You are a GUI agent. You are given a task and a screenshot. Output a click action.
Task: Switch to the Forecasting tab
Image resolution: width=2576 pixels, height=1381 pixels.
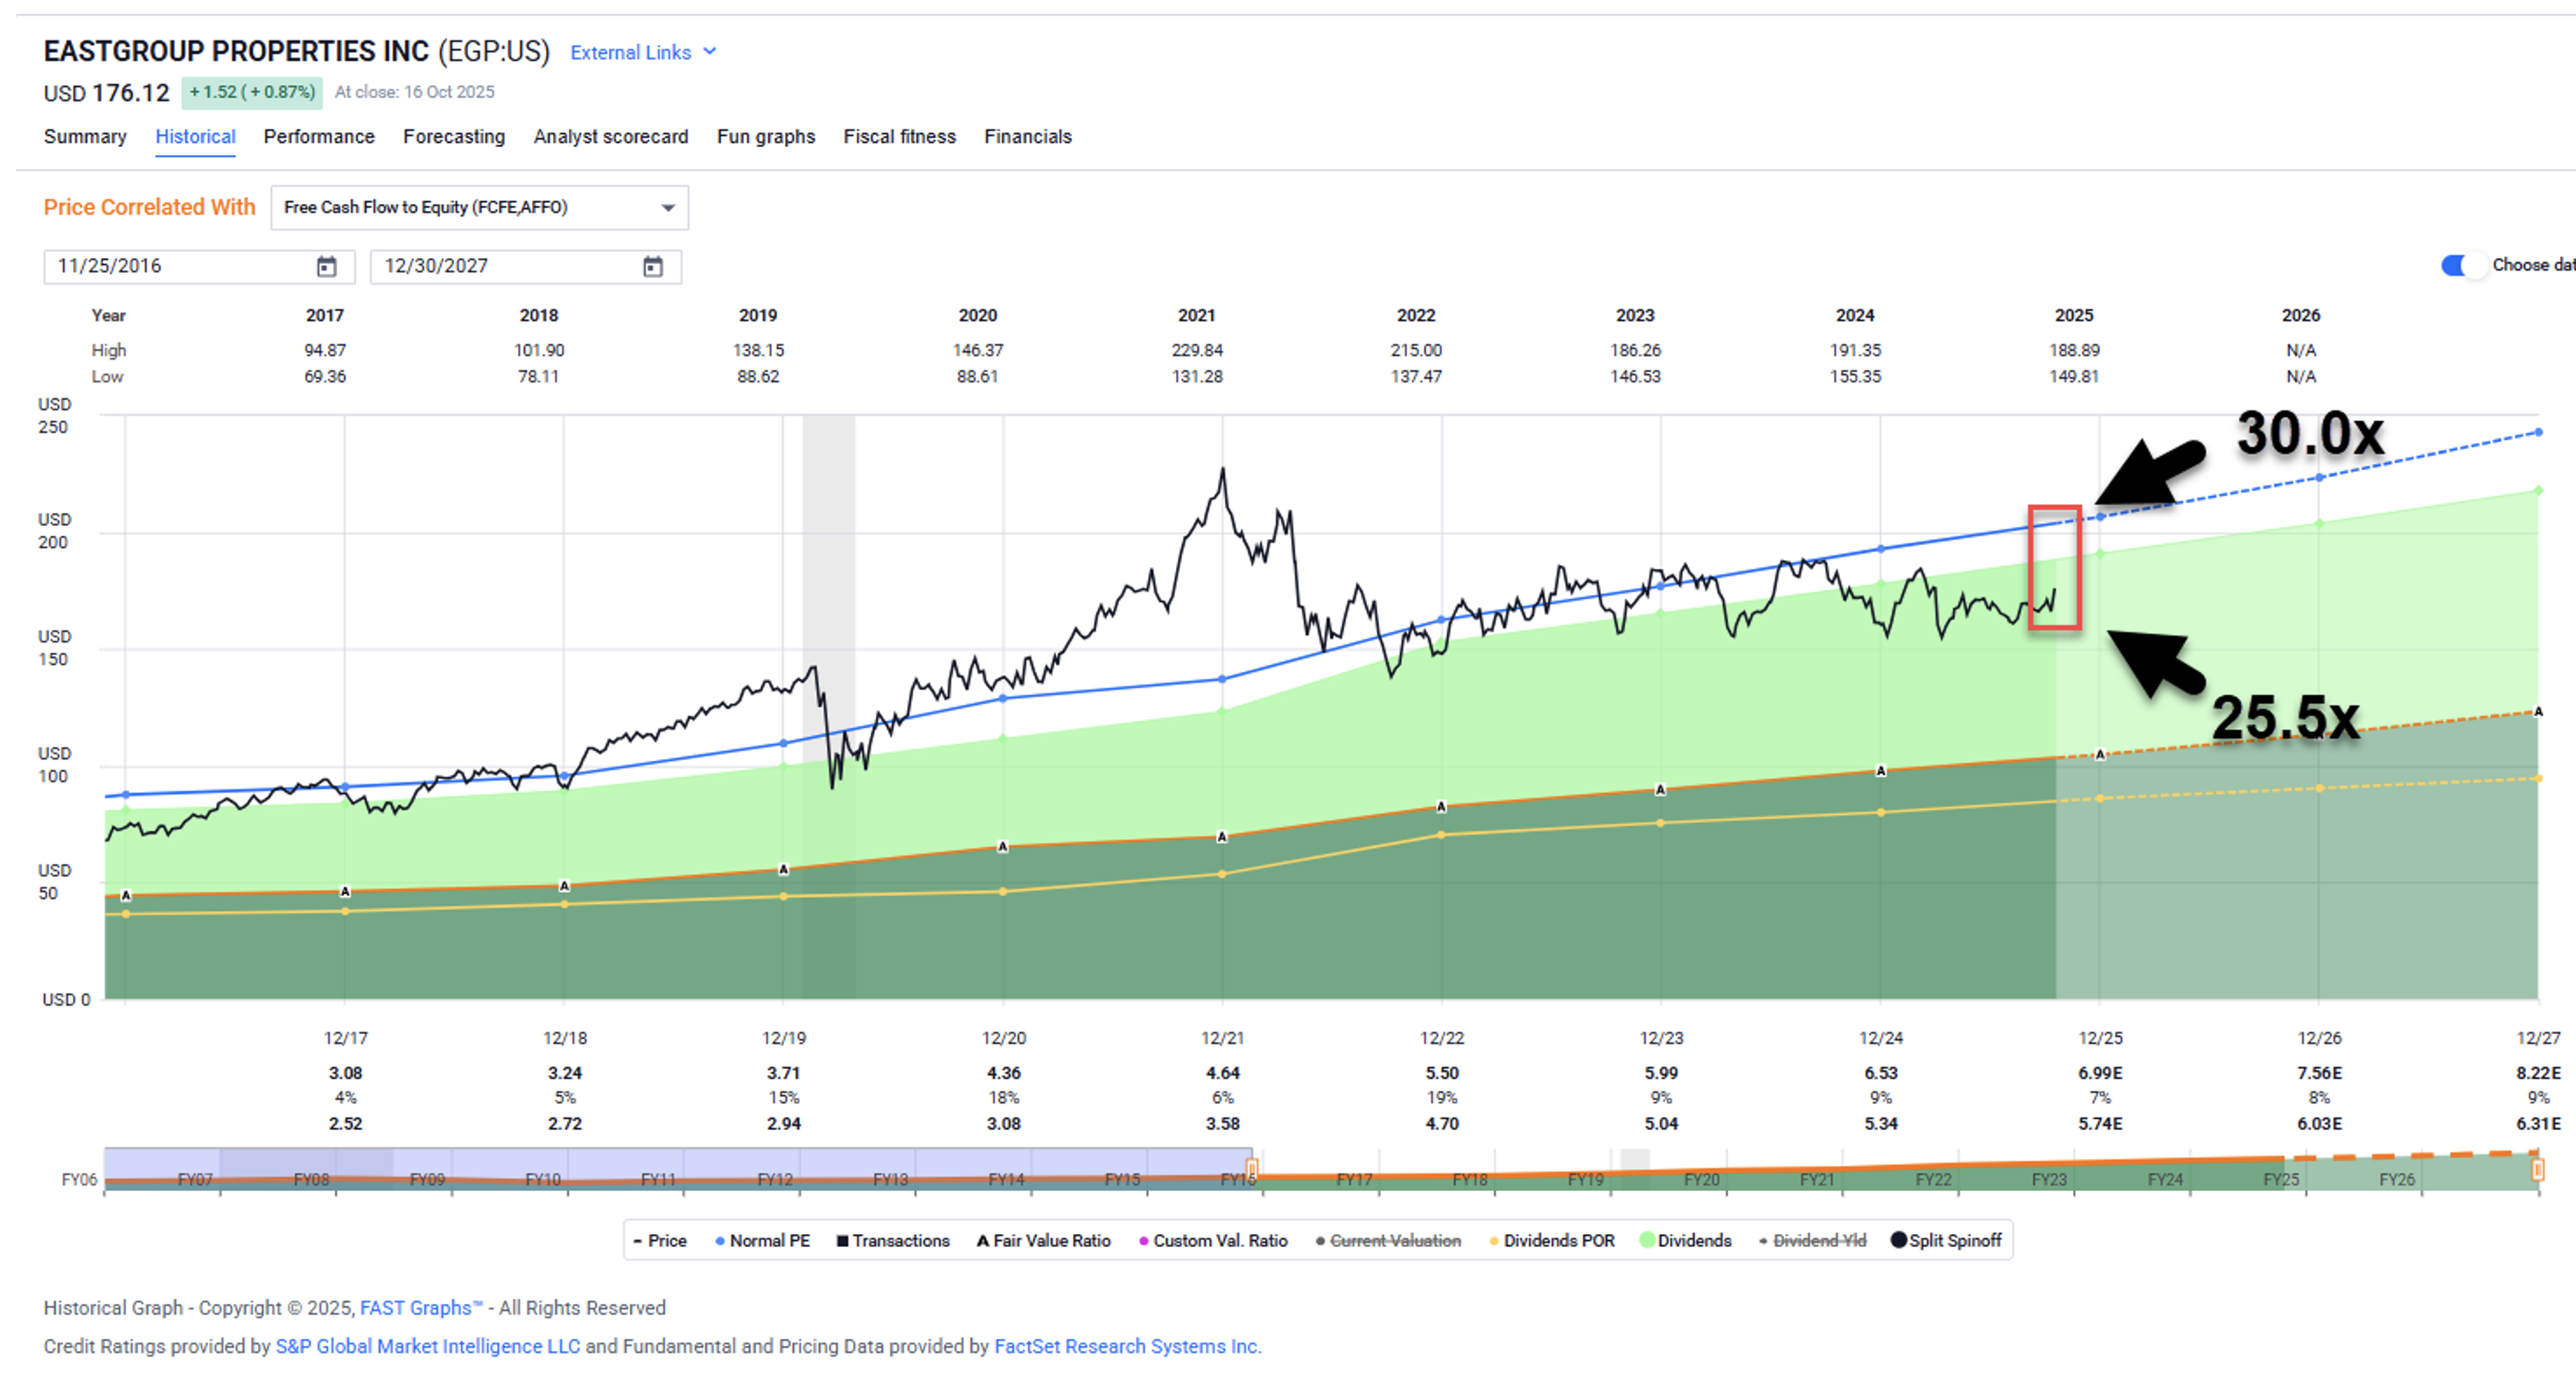(x=454, y=136)
